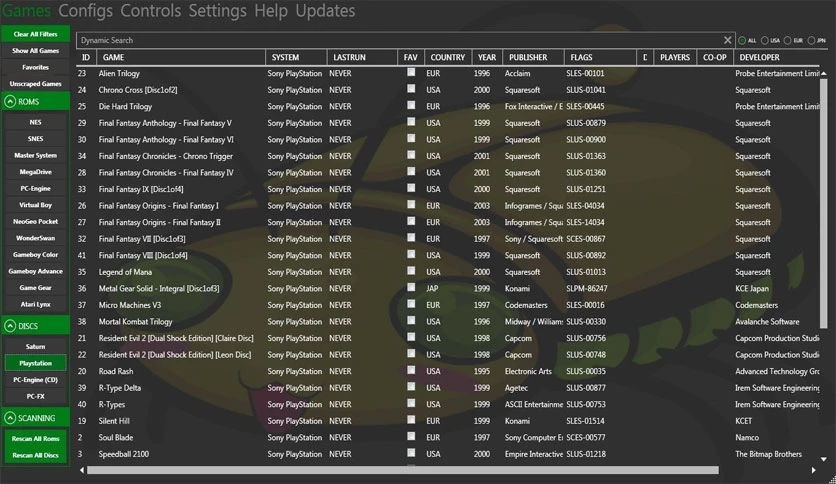Click into the Dynamic Search field
The height and width of the screenshot is (484, 836).
click(400, 40)
